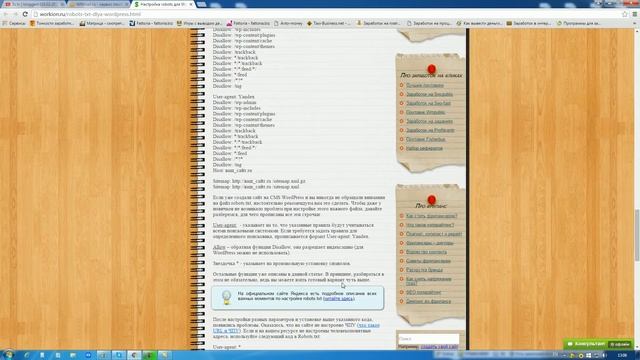
Task: Bookmark this page with the star icon
Action: coord(624,14)
